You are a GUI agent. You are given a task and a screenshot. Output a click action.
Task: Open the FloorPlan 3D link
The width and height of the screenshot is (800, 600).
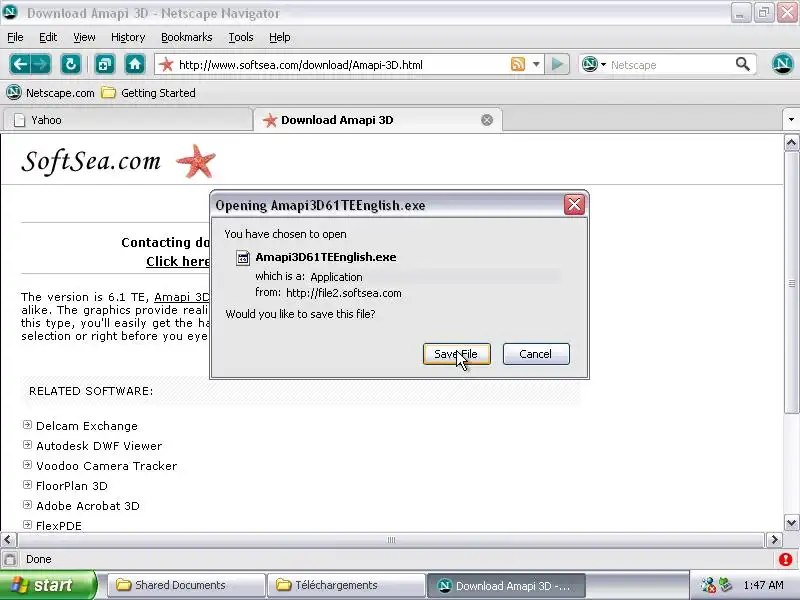coord(72,486)
